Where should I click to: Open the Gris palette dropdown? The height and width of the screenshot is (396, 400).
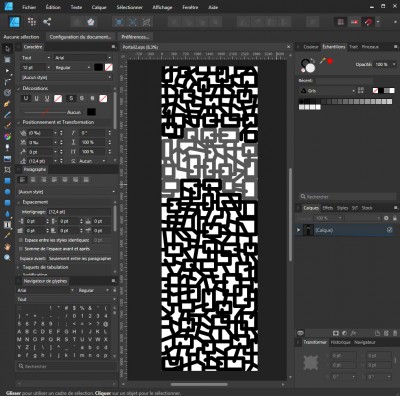click(327, 91)
